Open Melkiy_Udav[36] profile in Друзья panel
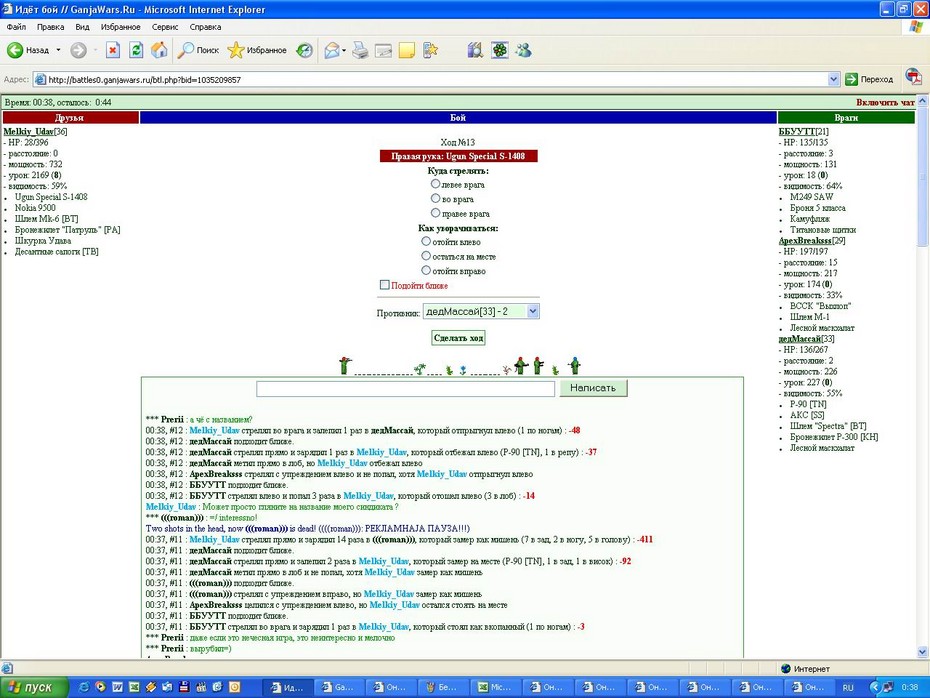Viewport: 930px width, 698px height. click(35, 132)
